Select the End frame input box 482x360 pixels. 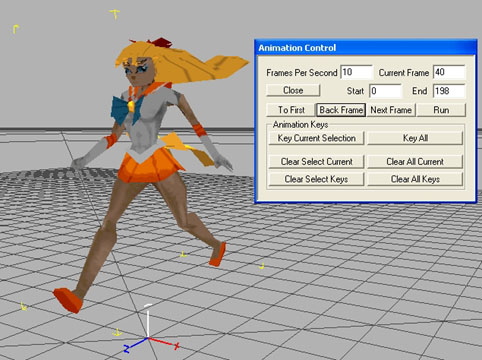tap(449, 91)
